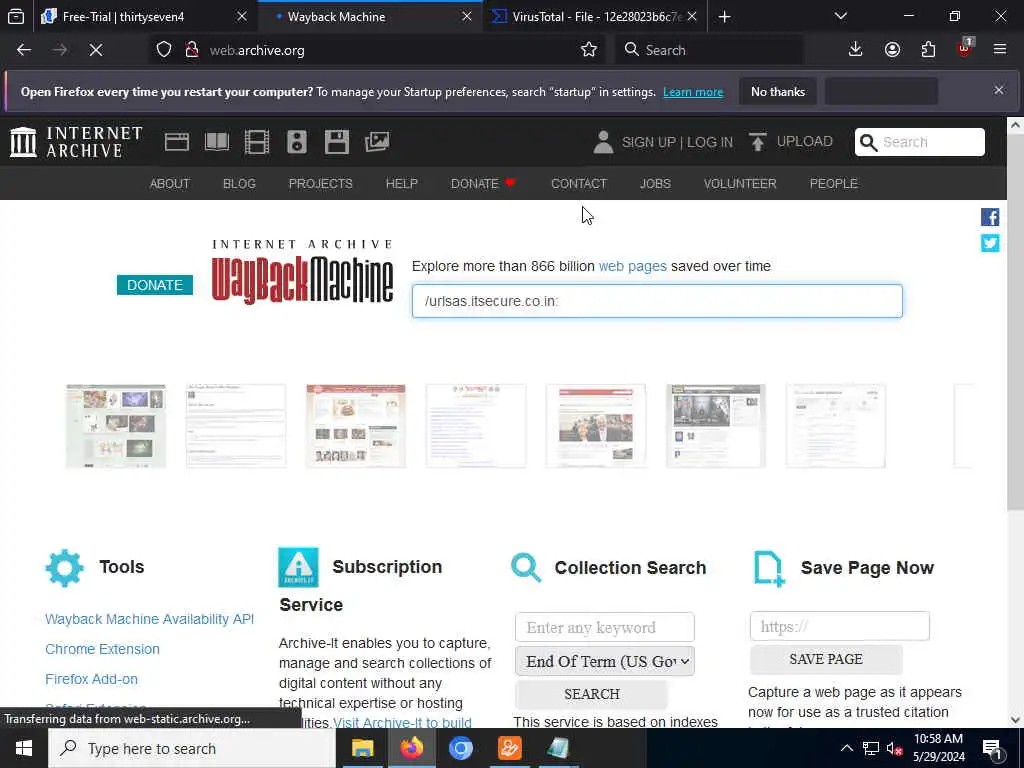Image resolution: width=1024 pixels, height=768 pixels.
Task: Click No thanks on startup prompt
Action: [778, 91]
